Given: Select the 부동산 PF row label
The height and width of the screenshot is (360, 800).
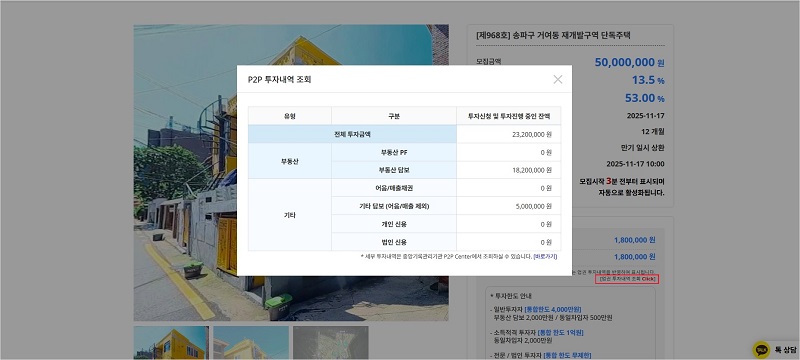Looking at the screenshot, I should (x=394, y=152).
